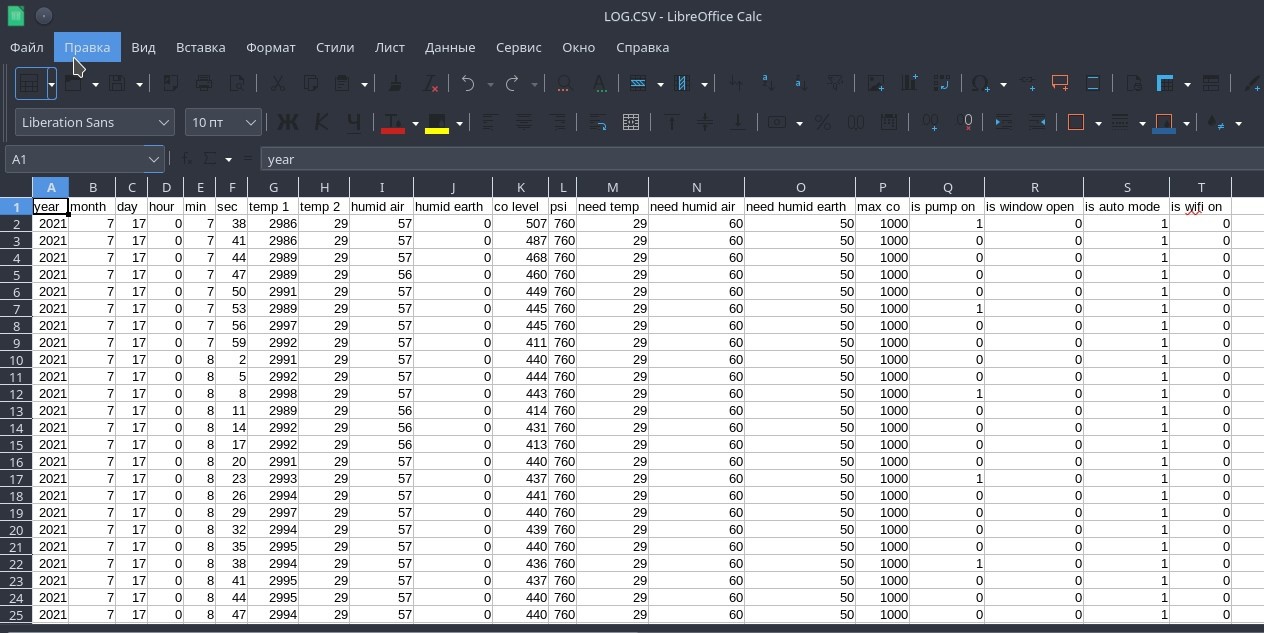Redo the last action
The width and height of the screenshot is (1264, 633).
[x=512, y=84]
